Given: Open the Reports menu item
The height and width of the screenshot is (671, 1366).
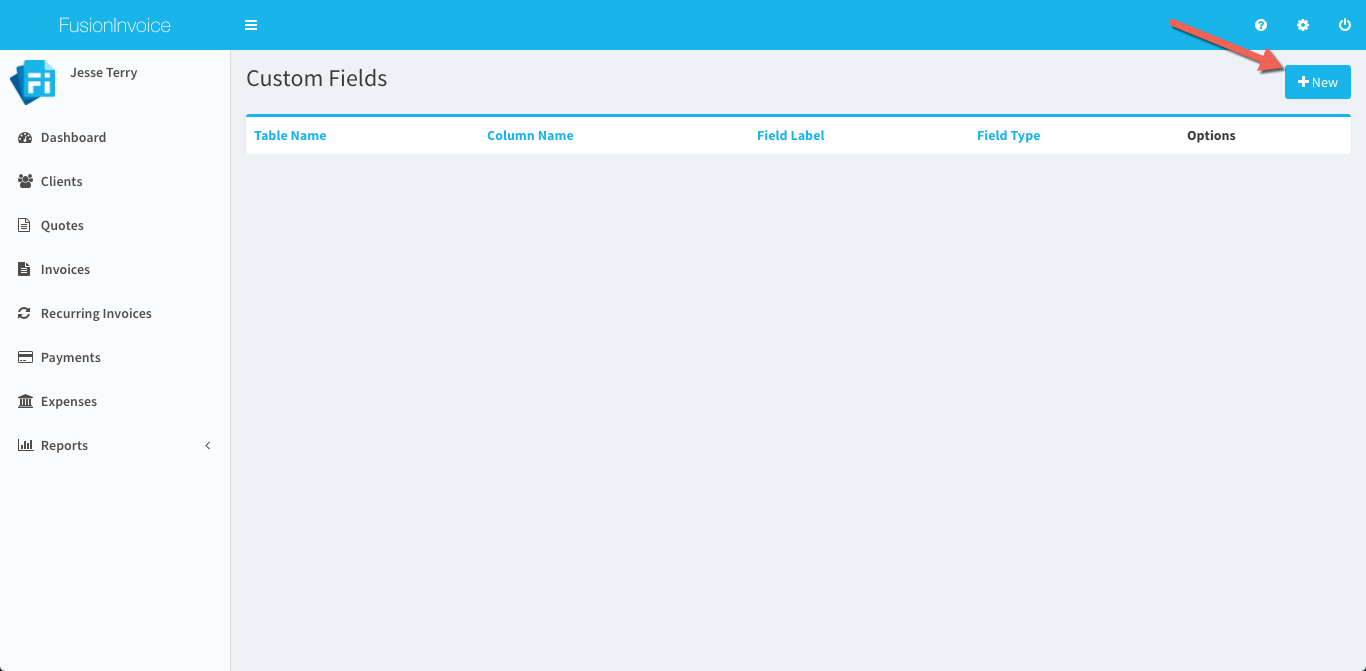Looking at the screenshot, I should [x=64, y=445].
